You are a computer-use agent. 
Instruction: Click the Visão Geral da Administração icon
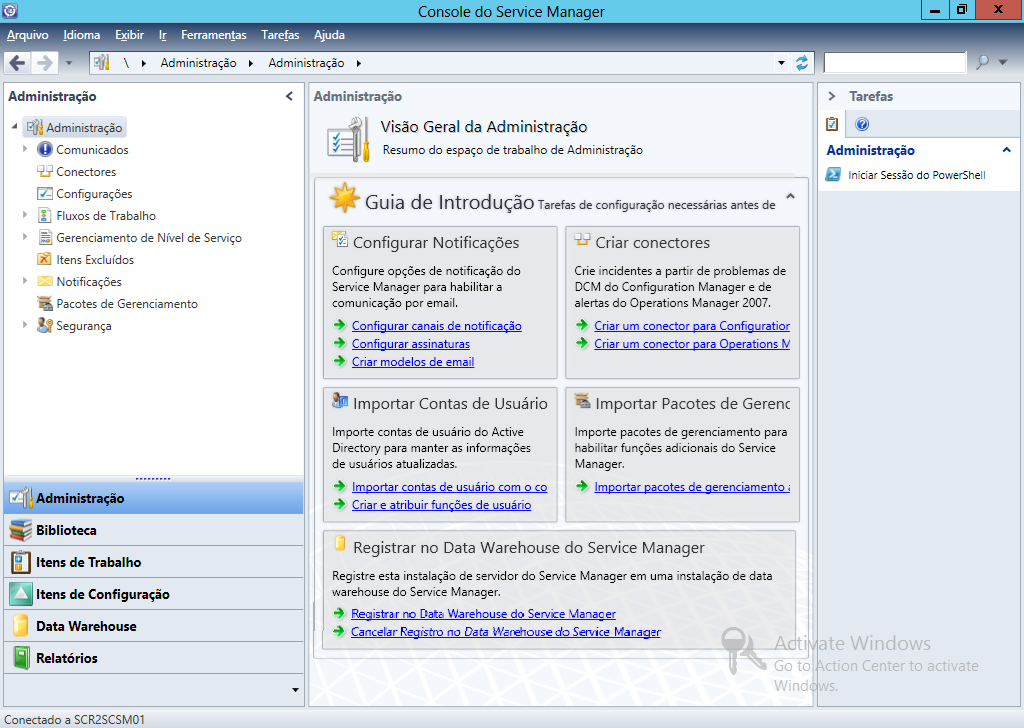349,139
